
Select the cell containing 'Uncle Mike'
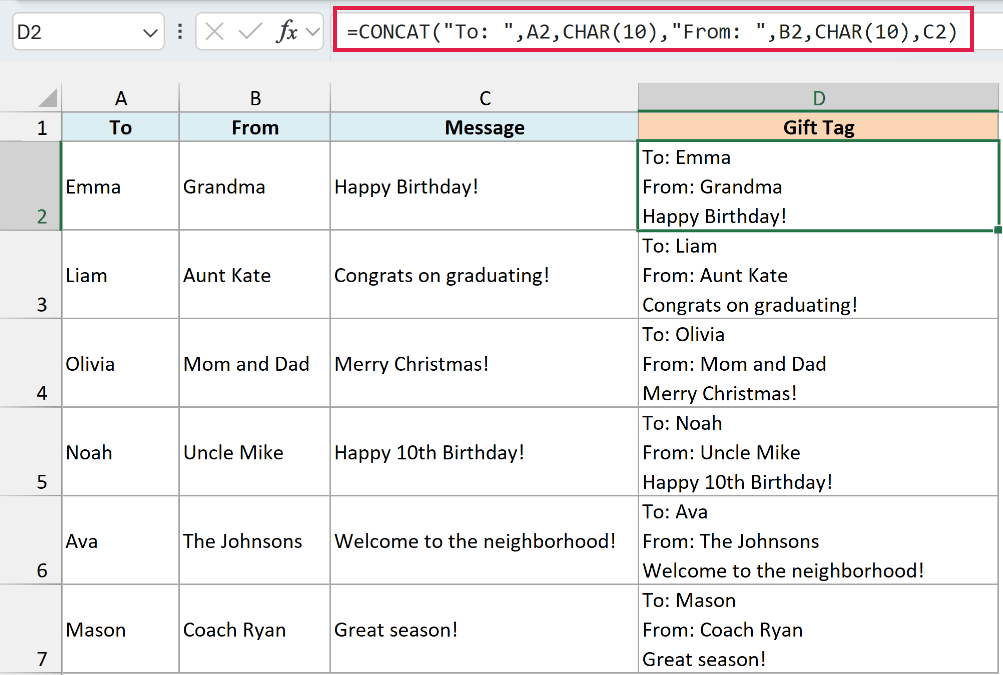pos(255,452)
